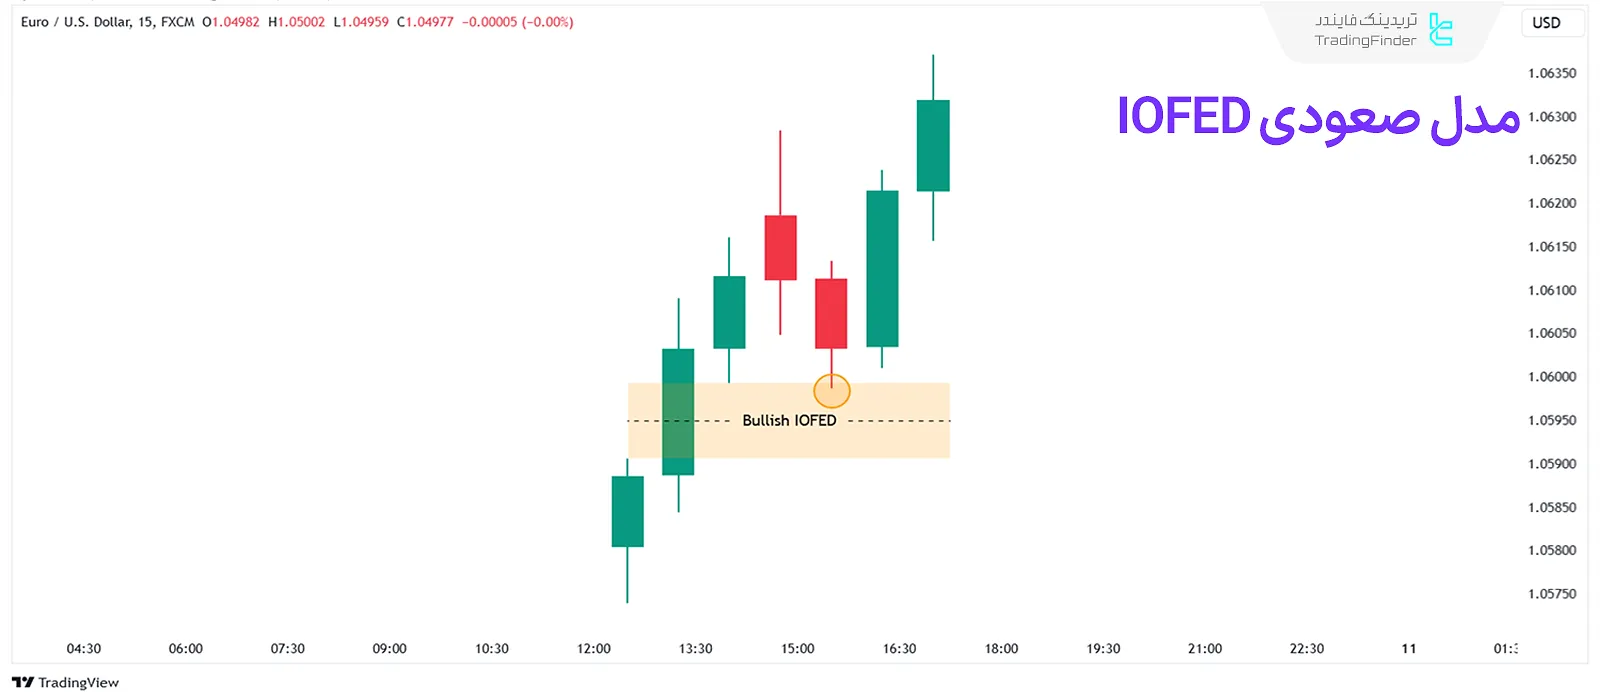Click the TradingView logo icon
This screenshot has width=1600, height=700.
(22, 682)
